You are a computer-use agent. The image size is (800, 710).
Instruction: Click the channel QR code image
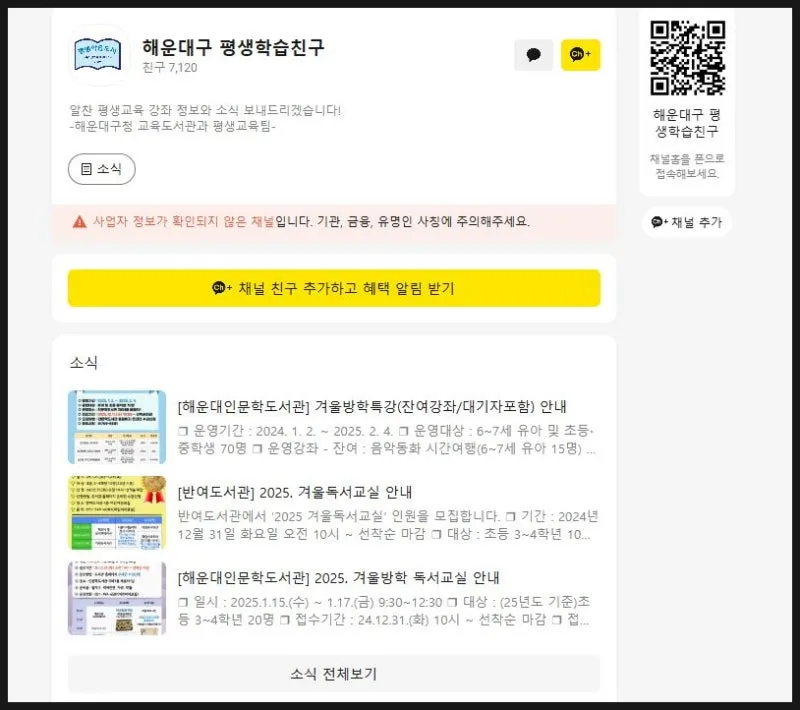click(x=686, y=57)
